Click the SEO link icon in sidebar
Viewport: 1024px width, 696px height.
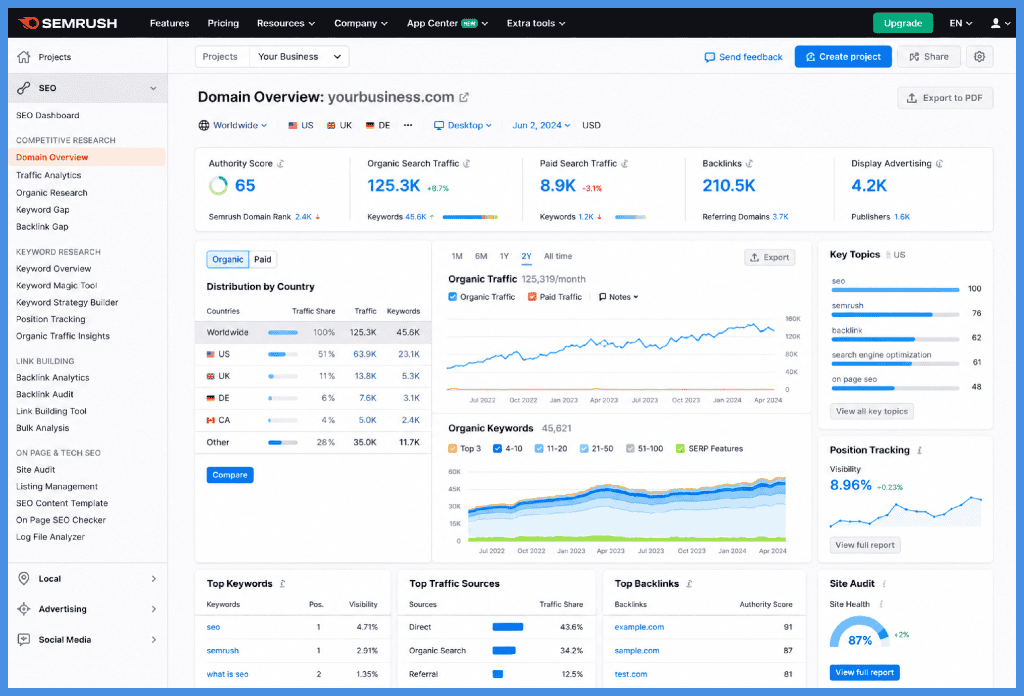pyautogui.click(x=24, y=87)
